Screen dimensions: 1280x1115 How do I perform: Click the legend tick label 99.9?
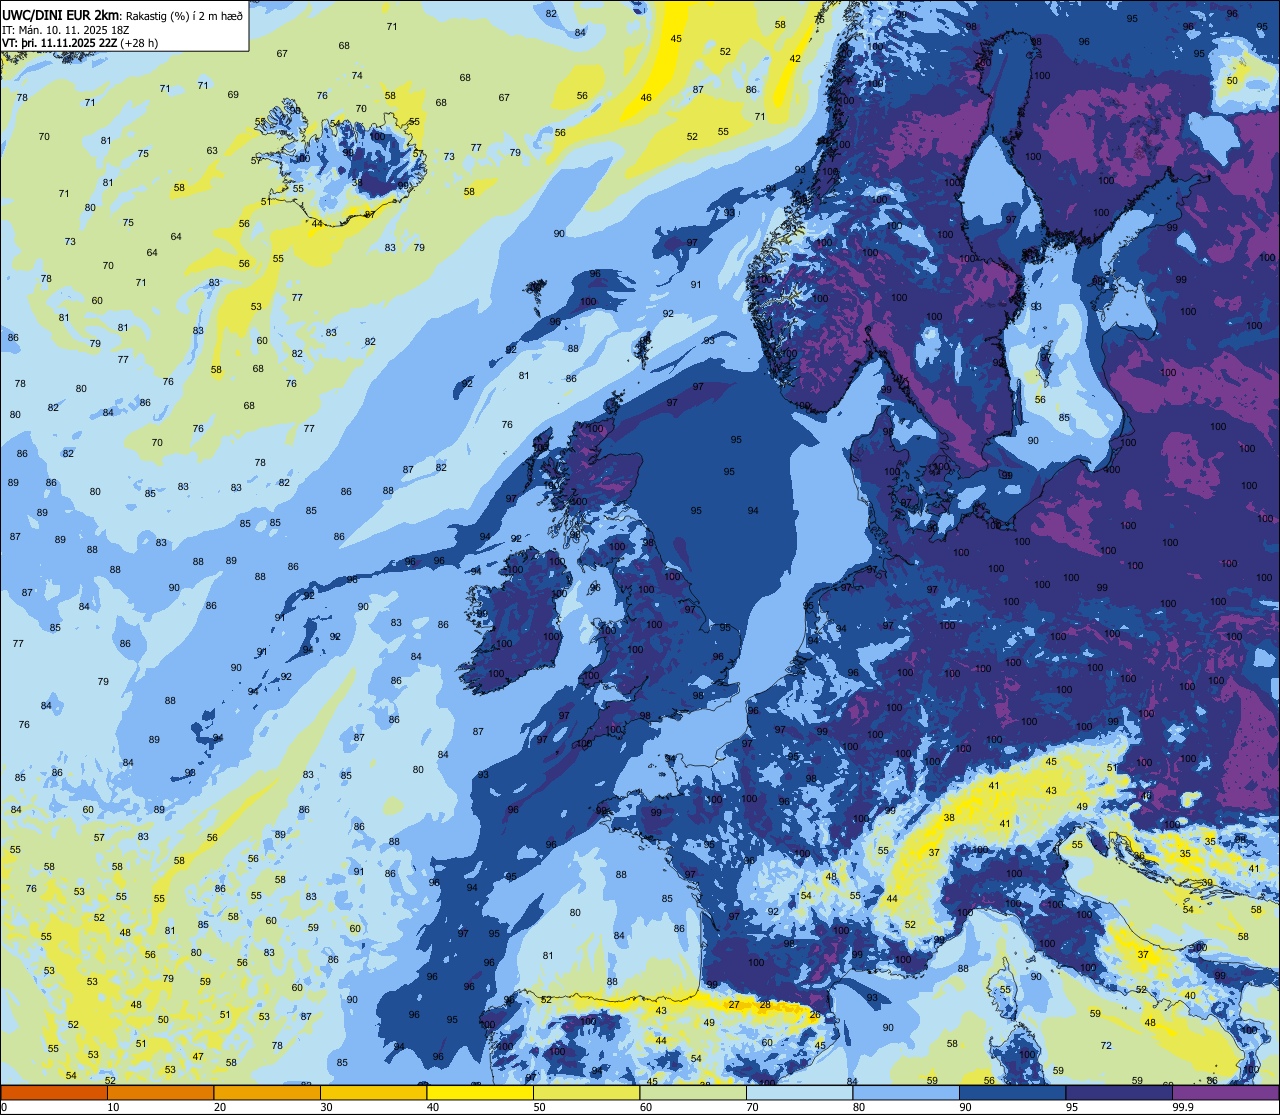1182,1107
